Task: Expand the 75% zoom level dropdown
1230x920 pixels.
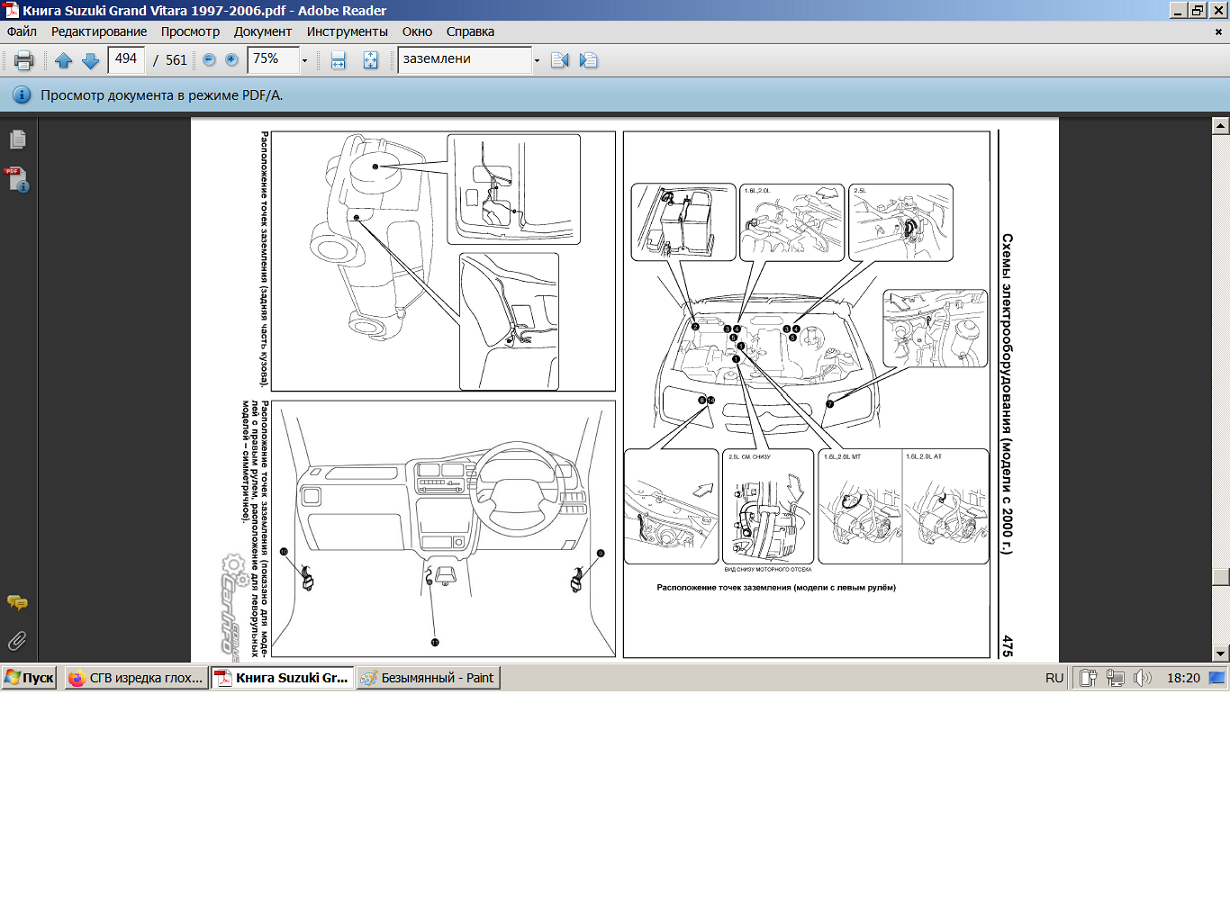Action: 304,60
